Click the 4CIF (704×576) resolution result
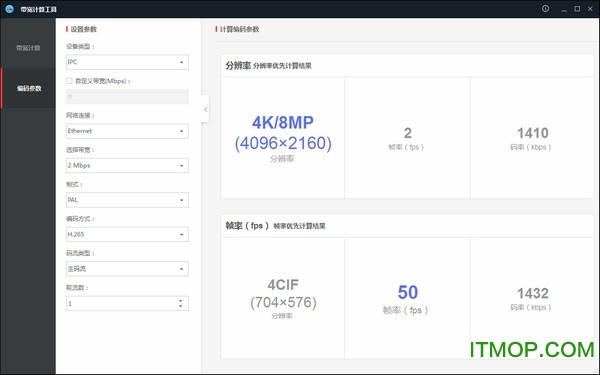This screenshot has height=375, width=600. 283,293
